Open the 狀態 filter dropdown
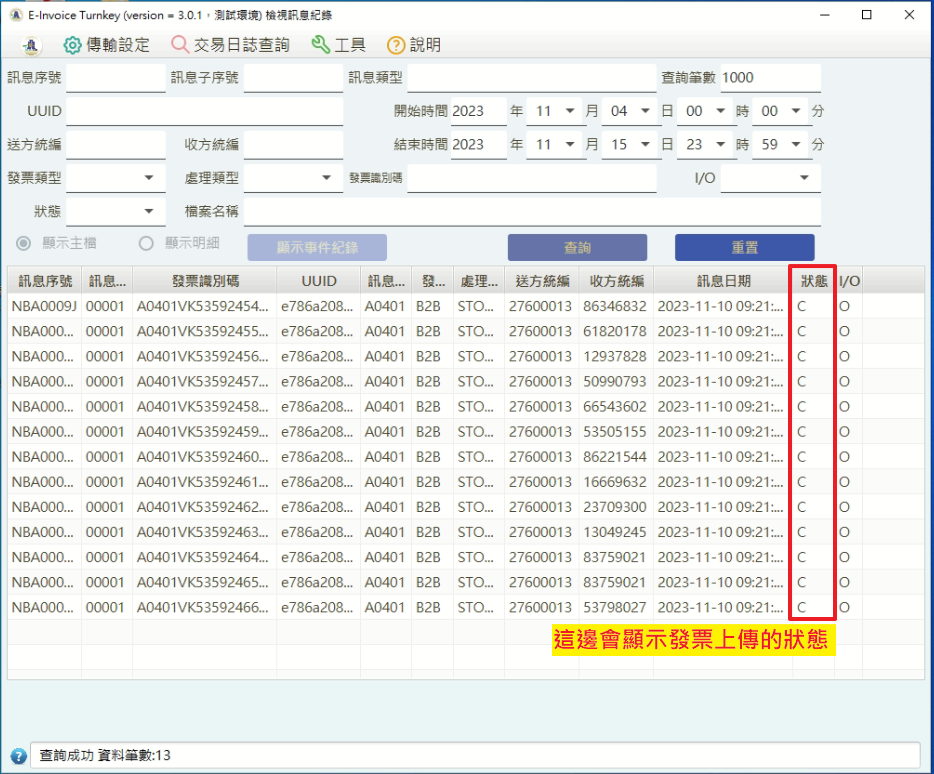The image size is (934, 774). [x=116, y=212]
